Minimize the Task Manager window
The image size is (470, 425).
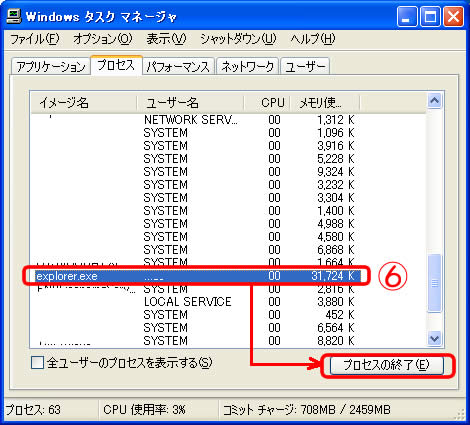coord(407,17)
